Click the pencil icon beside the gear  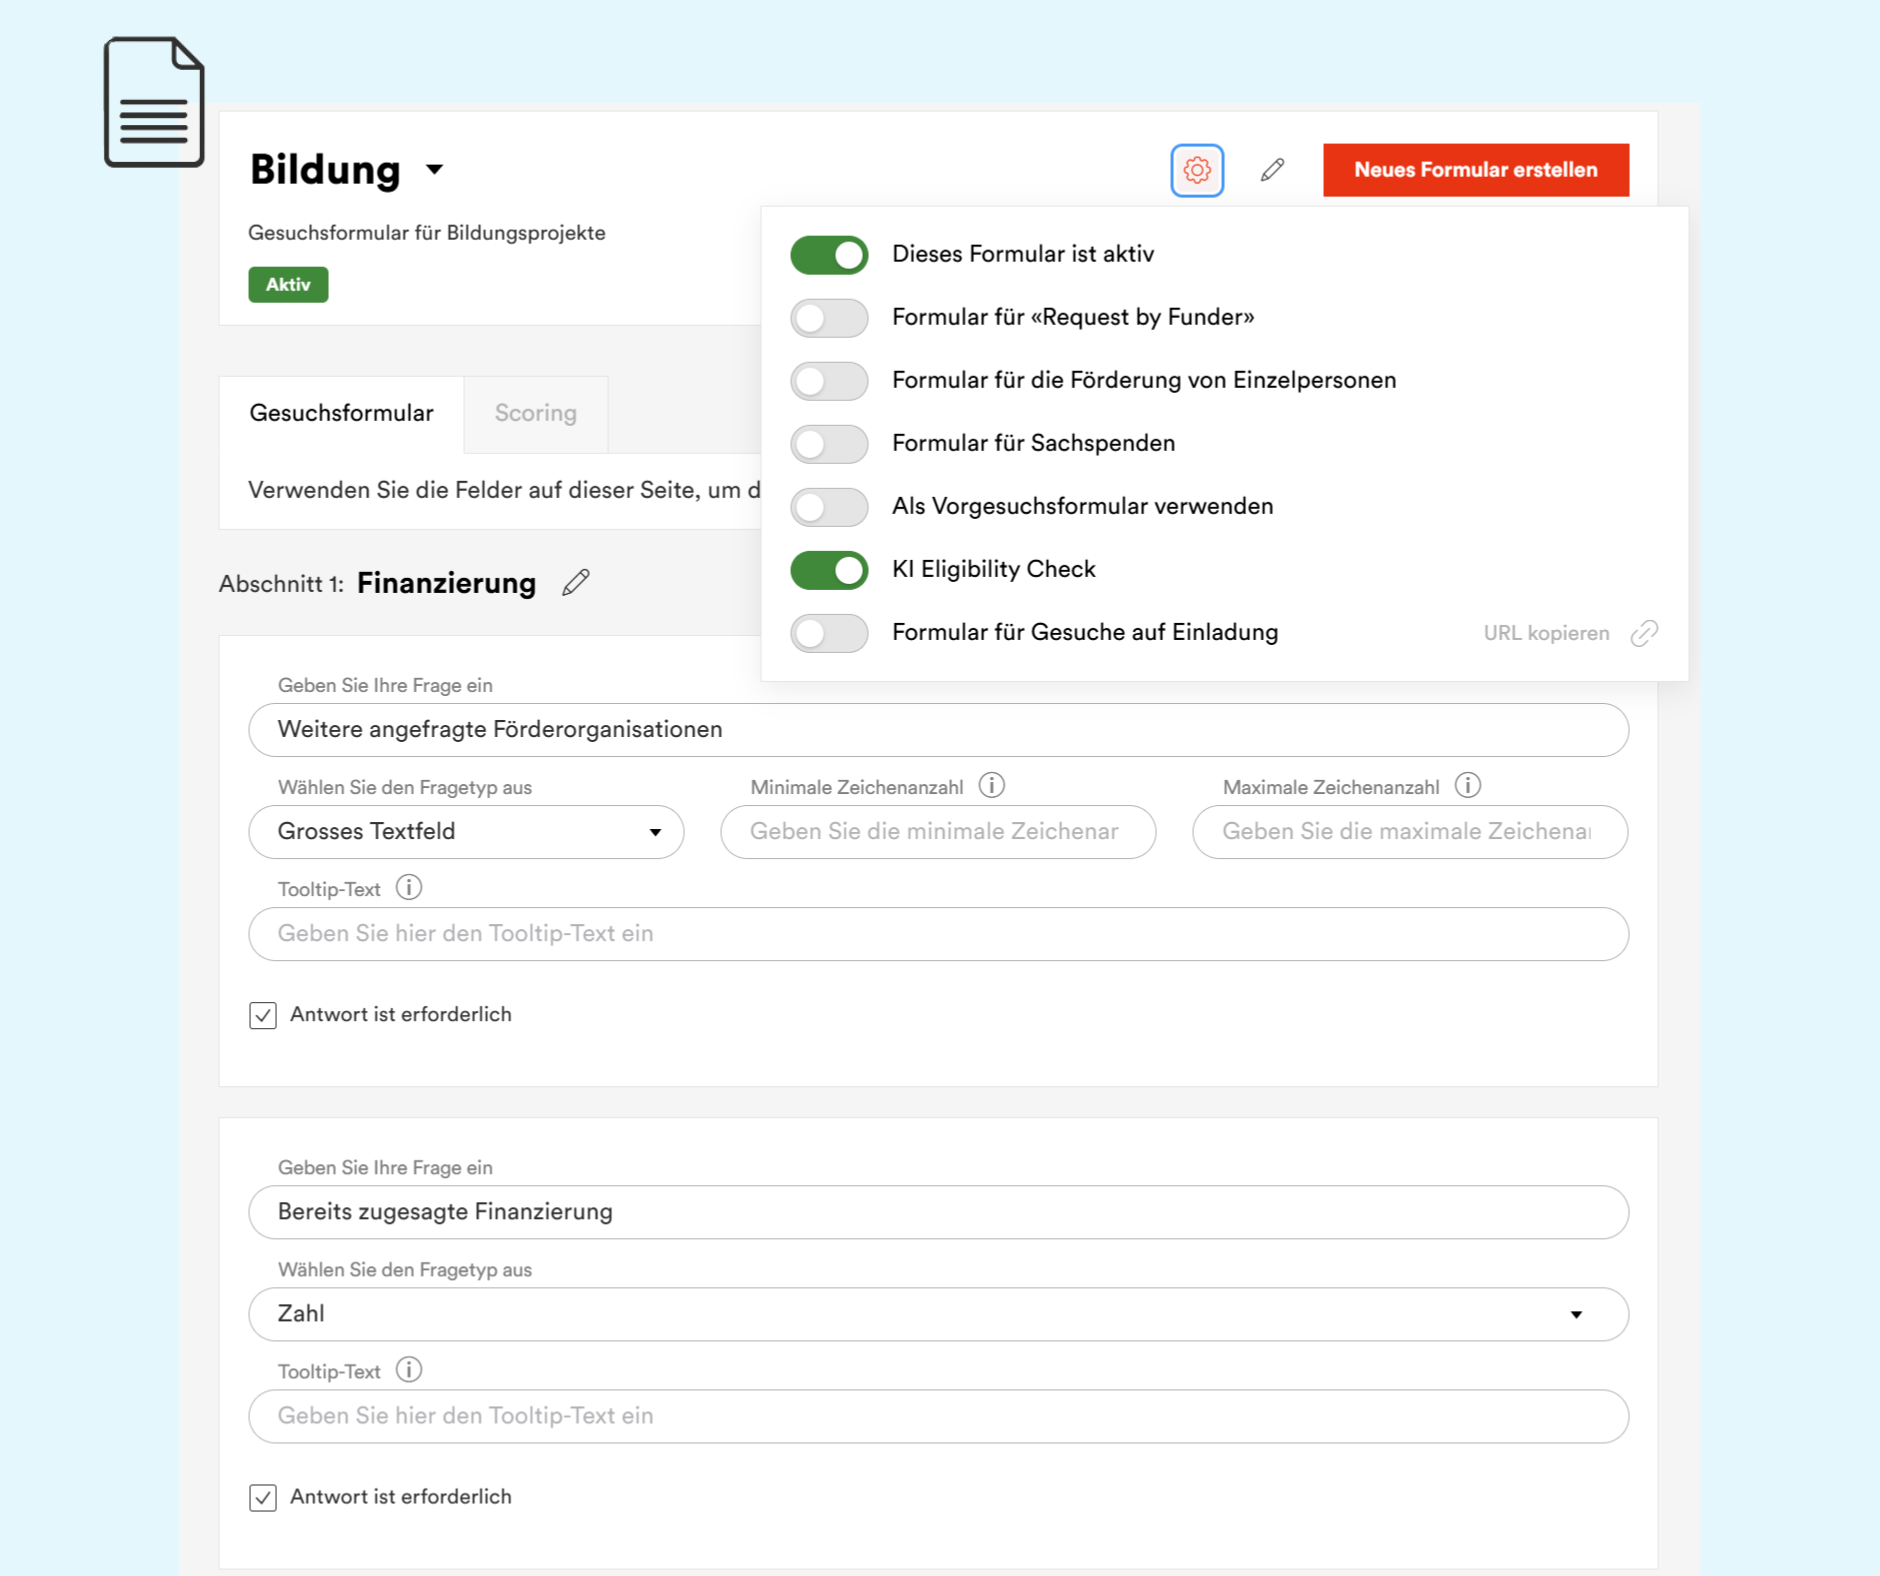point(1272,170)
